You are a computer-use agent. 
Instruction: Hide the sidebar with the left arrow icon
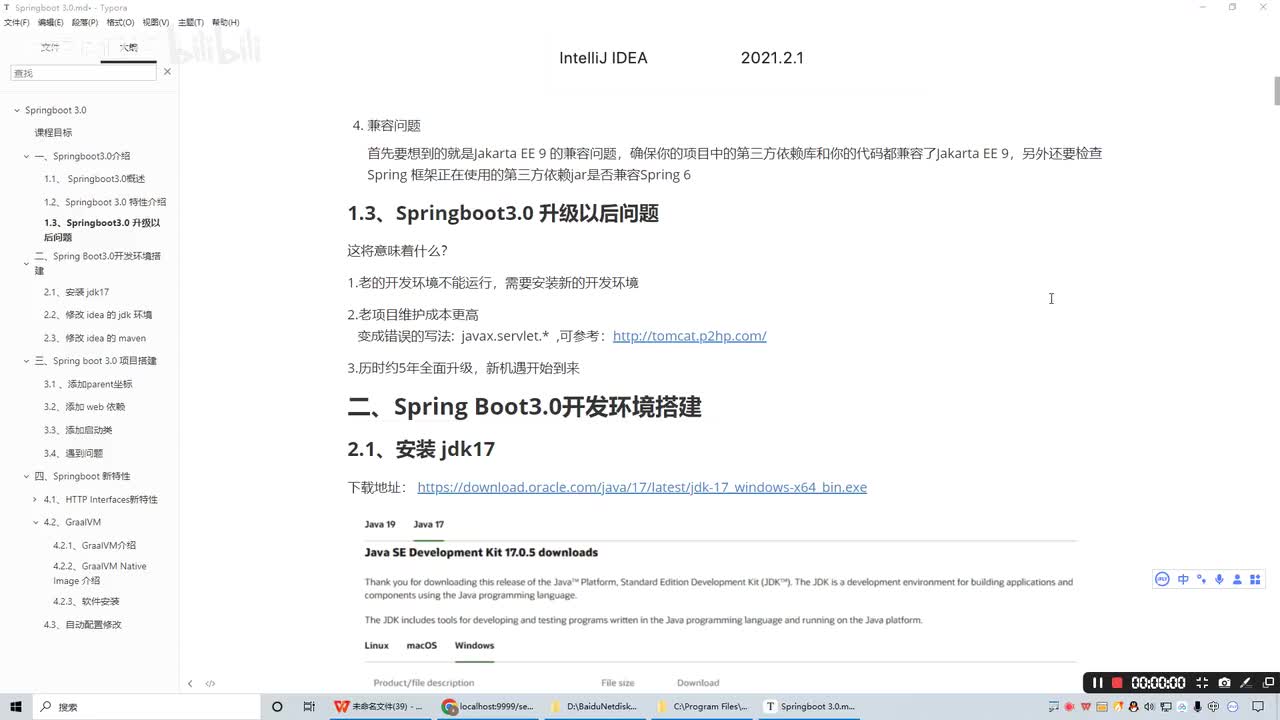(190, 684)
